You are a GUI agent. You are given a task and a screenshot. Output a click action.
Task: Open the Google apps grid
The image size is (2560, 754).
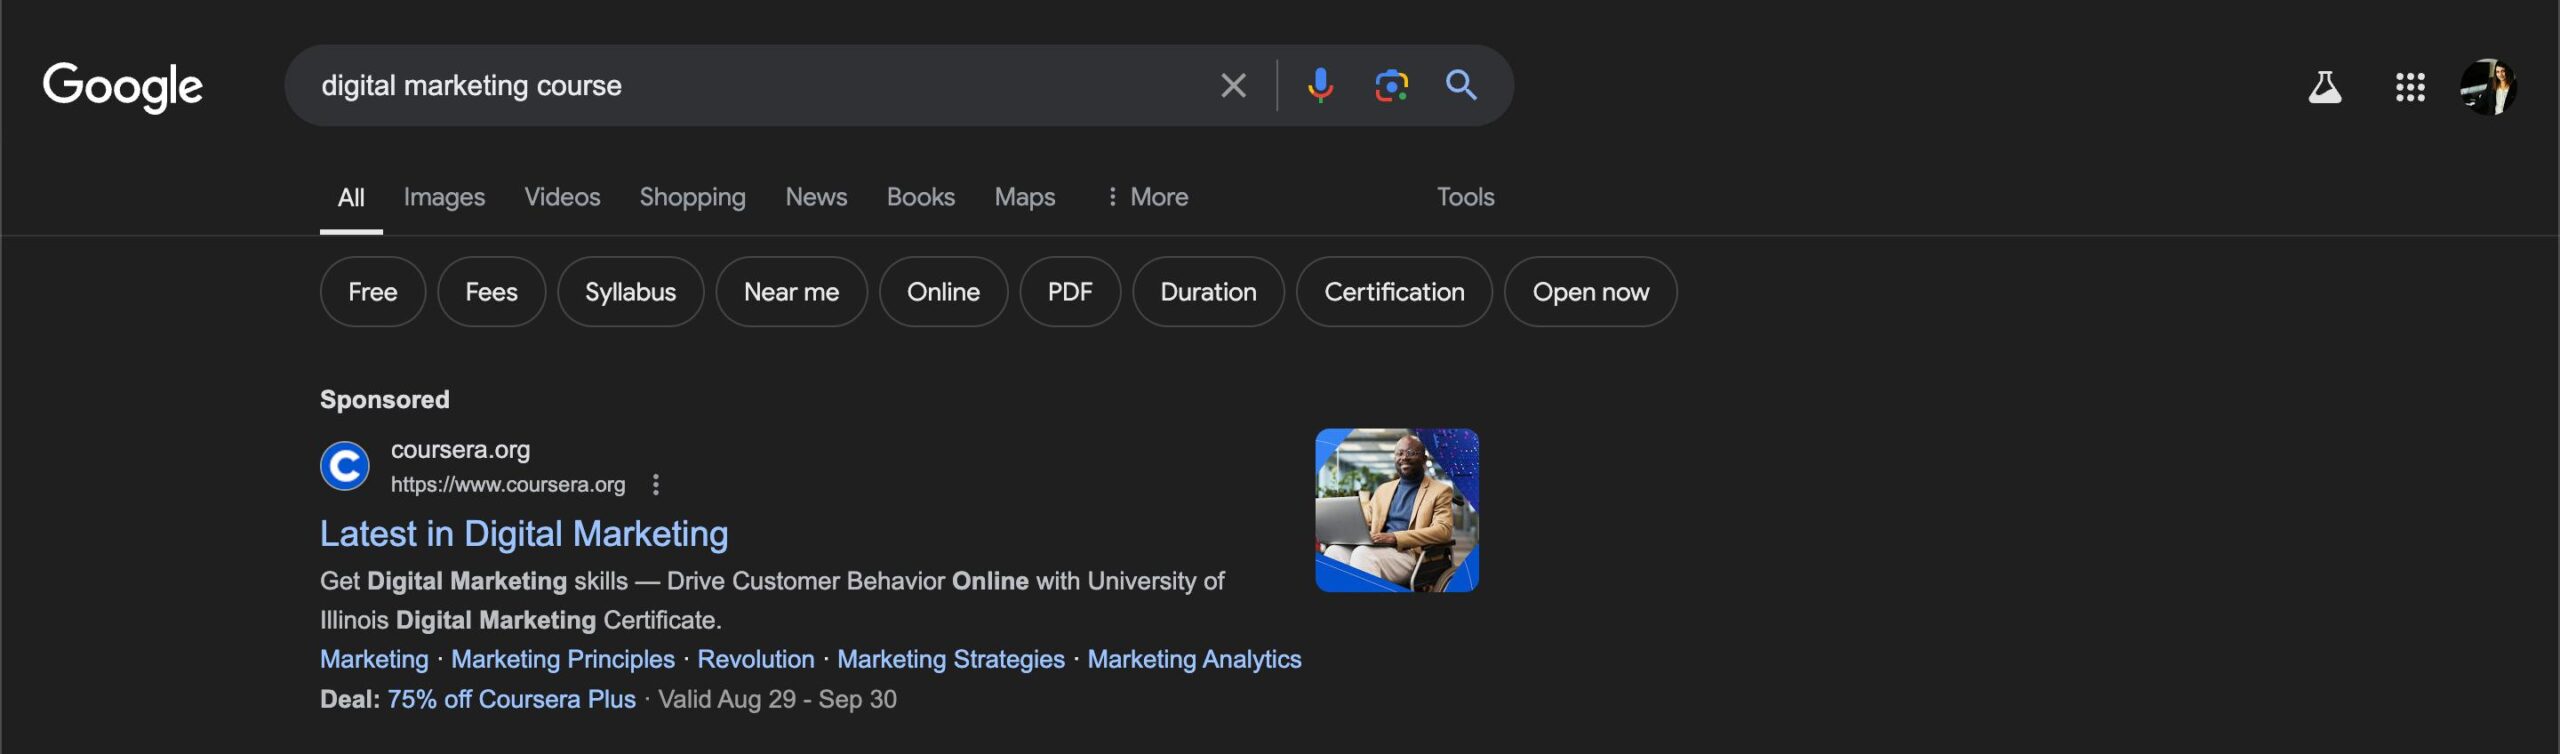[x=2410, y=87]
